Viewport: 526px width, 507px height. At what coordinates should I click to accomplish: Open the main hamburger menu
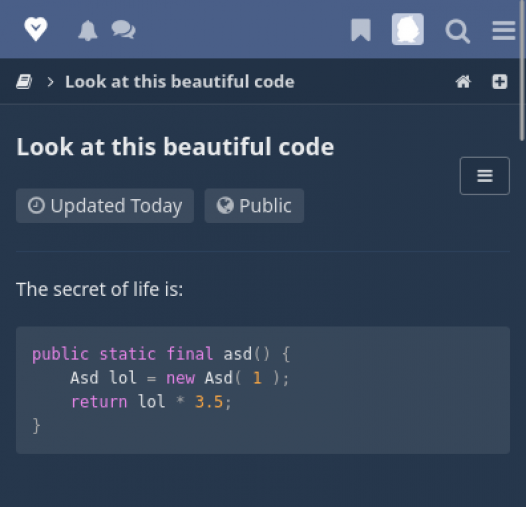pyautogui.click(x=504, y=31)
